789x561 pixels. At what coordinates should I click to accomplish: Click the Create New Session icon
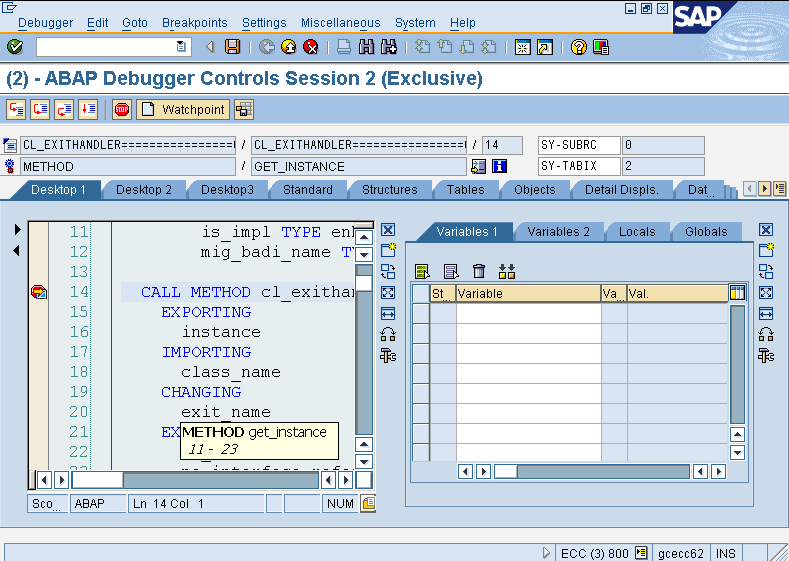(523, 47)
